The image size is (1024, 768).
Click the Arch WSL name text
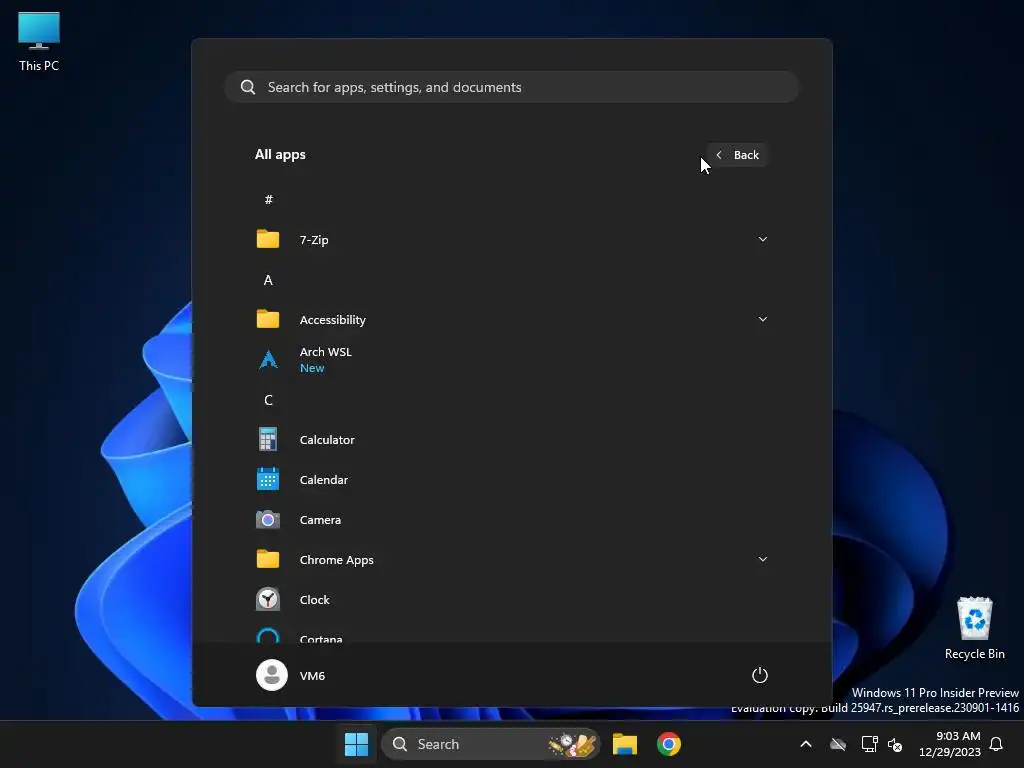coord(326,352)
